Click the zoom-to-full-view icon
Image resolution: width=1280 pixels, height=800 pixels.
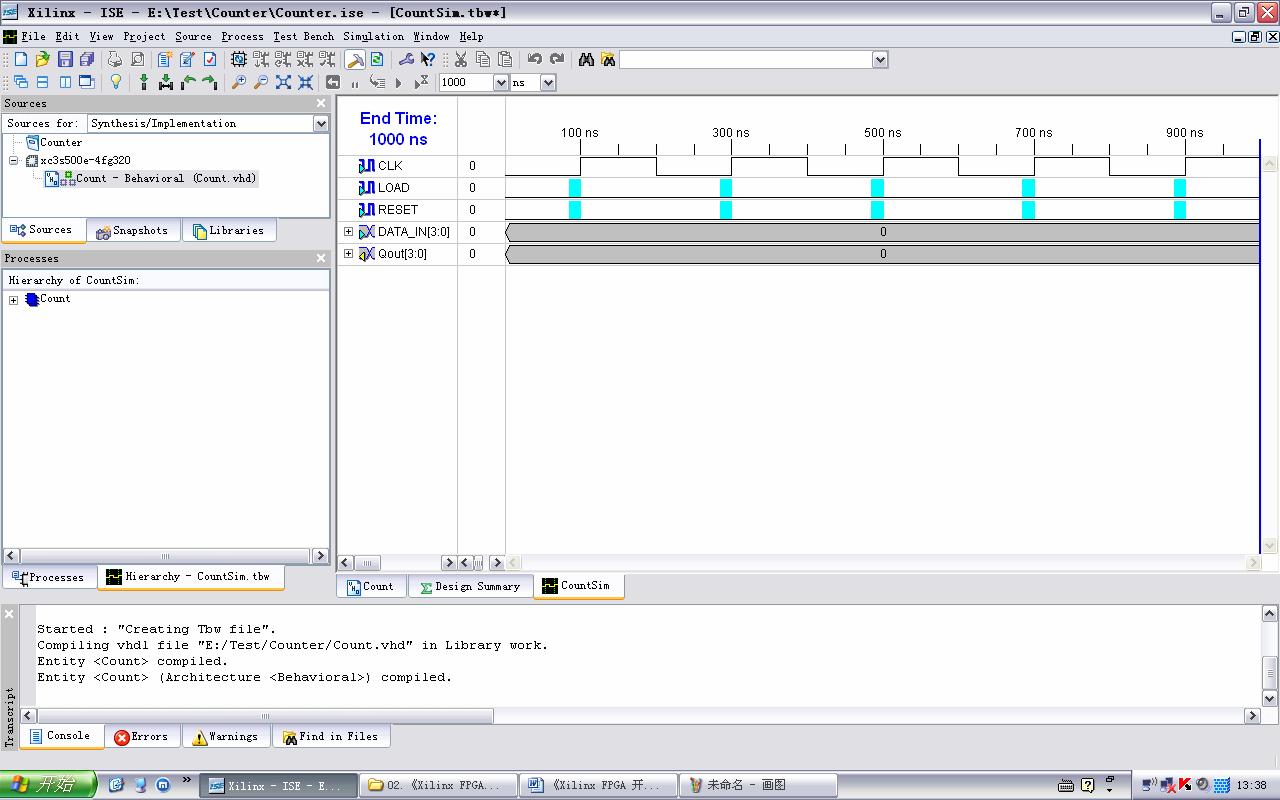point(283,82)
